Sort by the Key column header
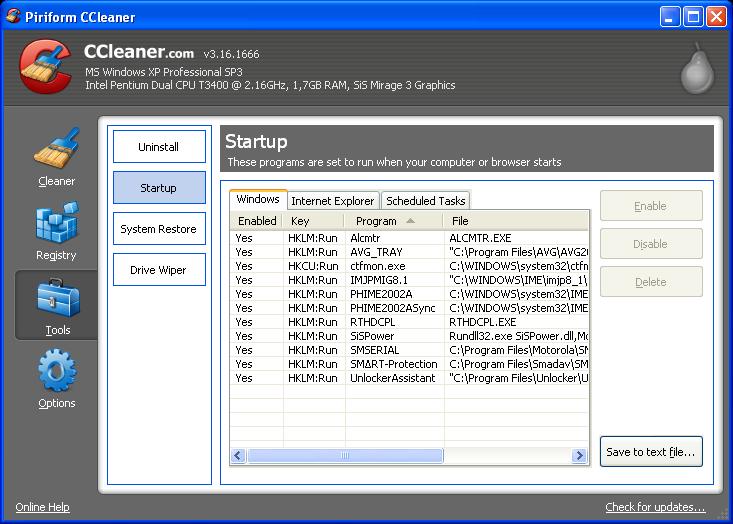Screen dimensions: 733x524 click(313, 221)
